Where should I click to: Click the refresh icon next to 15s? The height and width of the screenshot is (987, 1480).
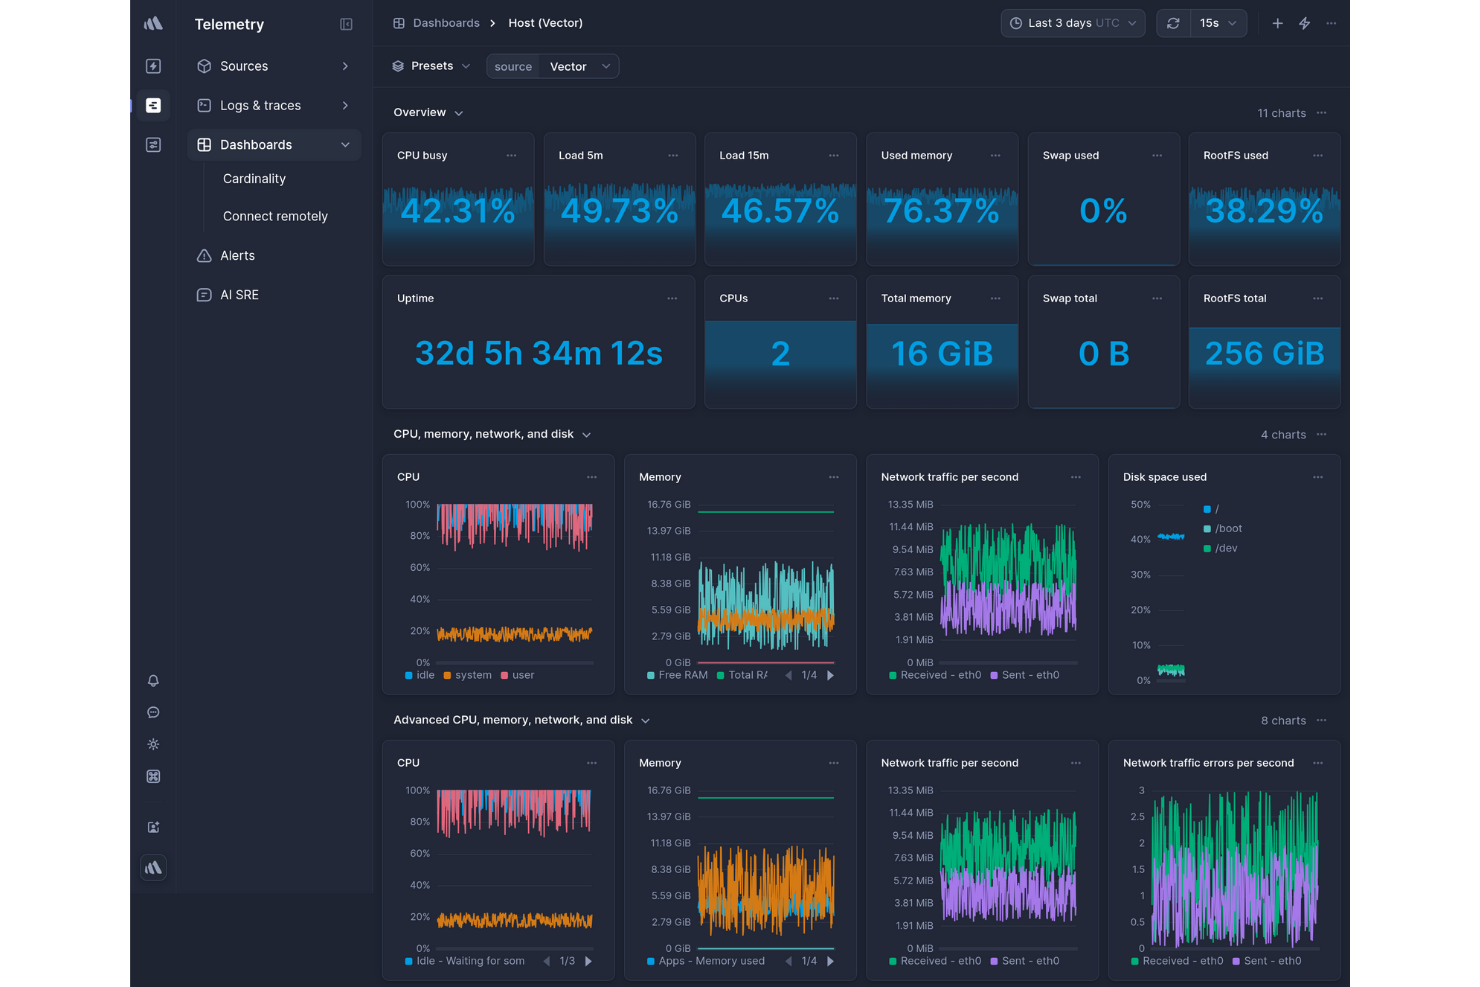(x=1173, y=23)
